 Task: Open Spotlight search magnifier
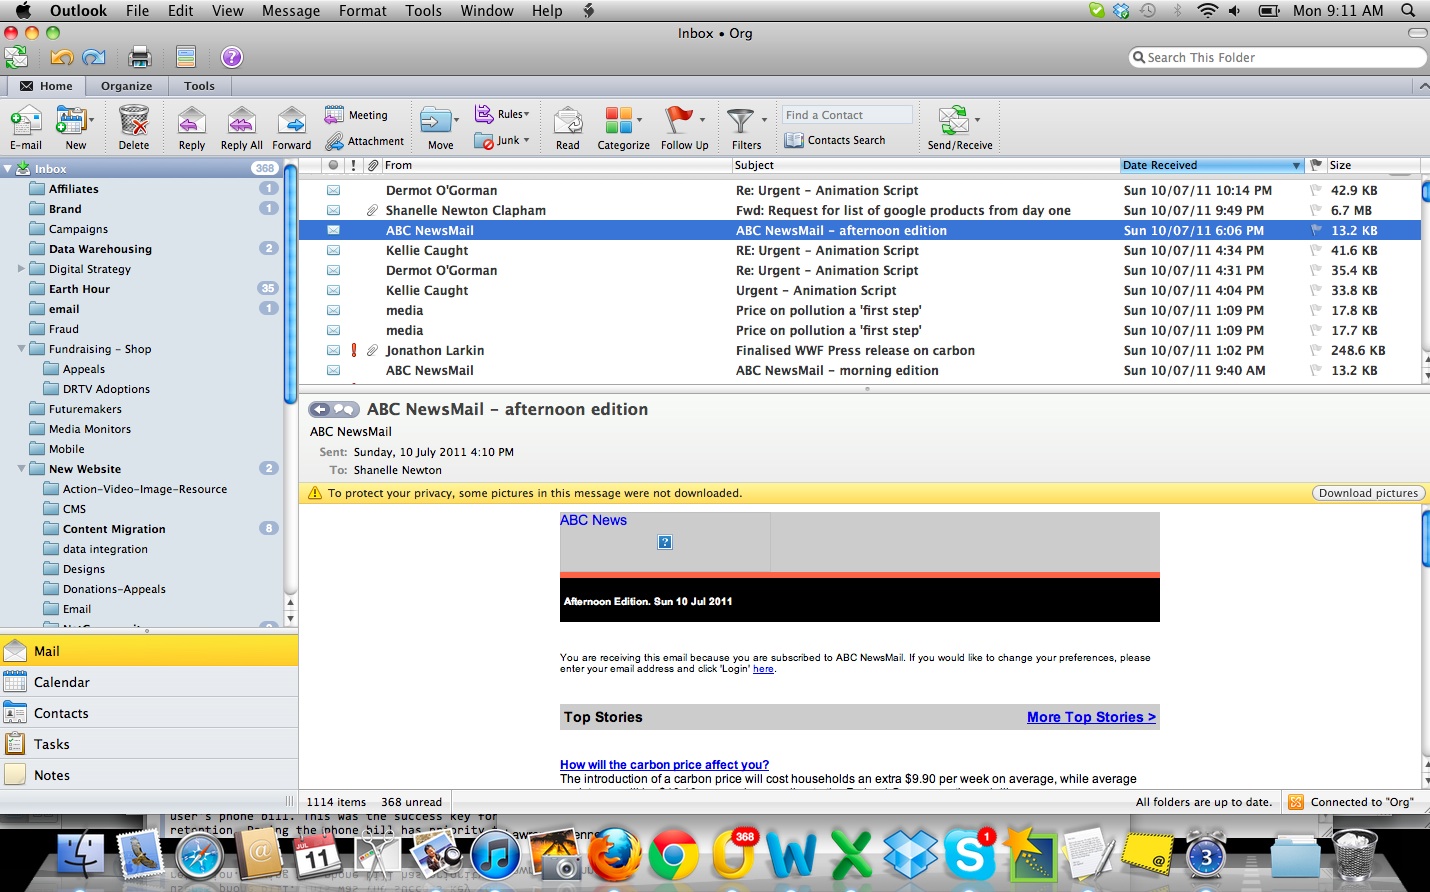tap(1408, 10)
